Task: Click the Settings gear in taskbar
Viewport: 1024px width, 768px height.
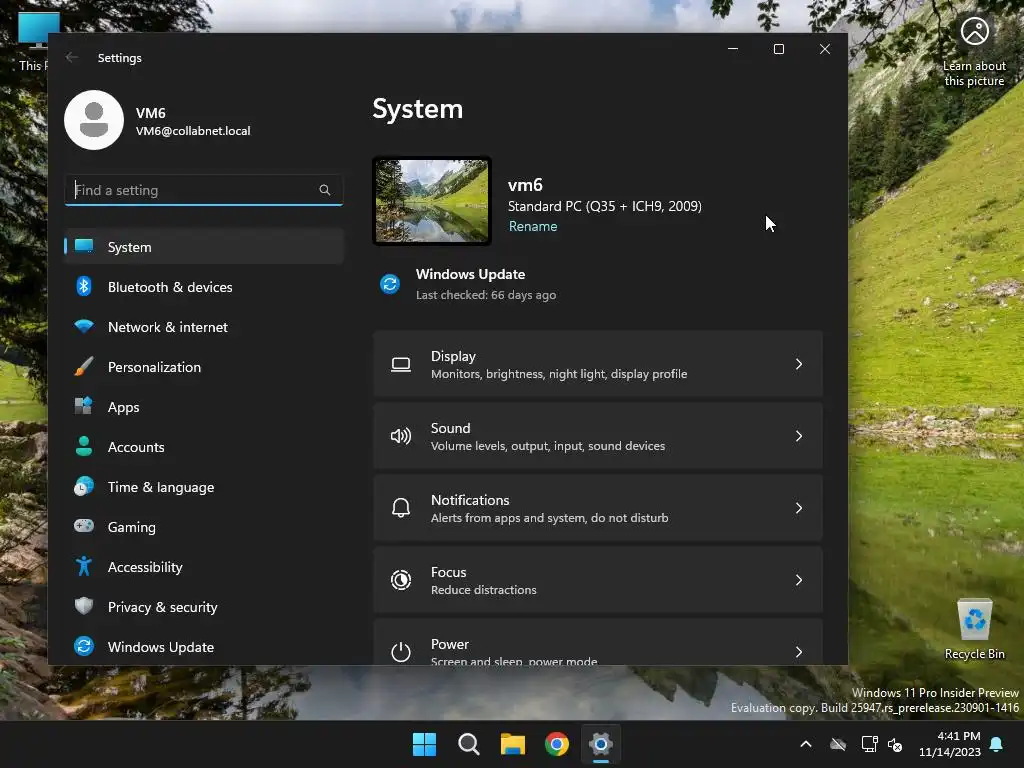Action: tap(601, 744)
